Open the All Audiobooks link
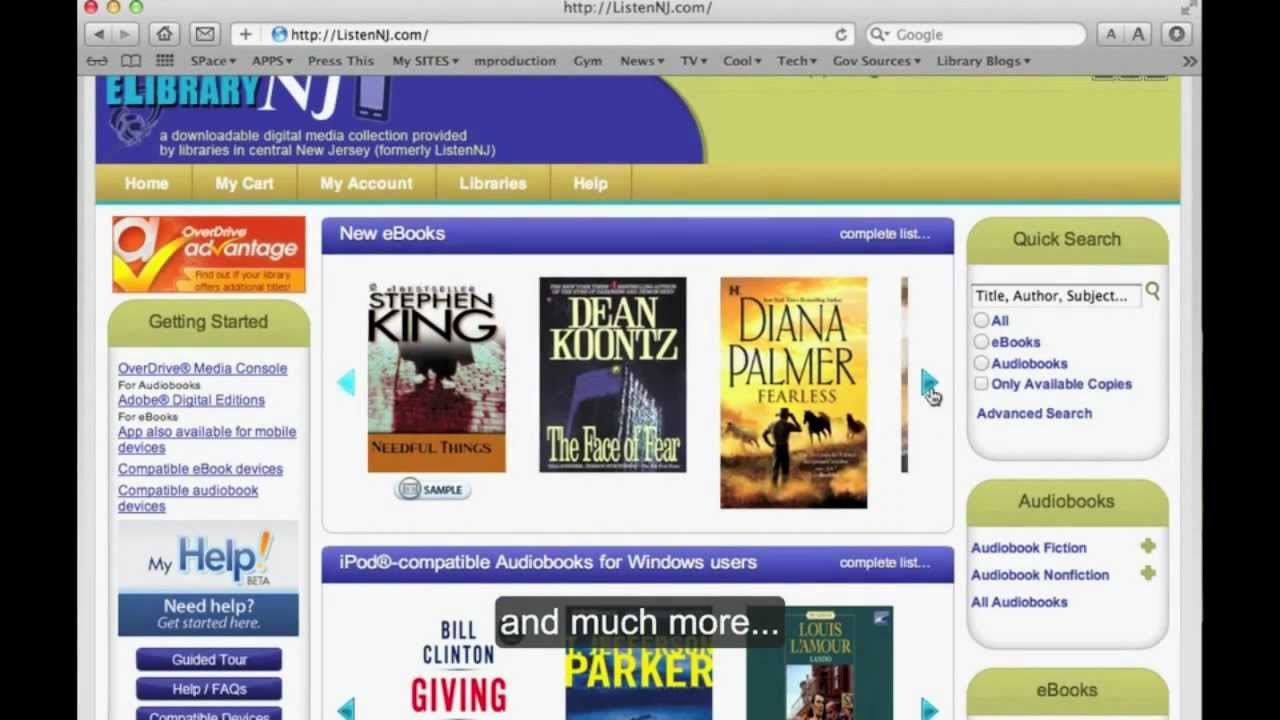The height and width of the screenshot is (720, 1280). pyautogui.click(x=1019, y=602)
